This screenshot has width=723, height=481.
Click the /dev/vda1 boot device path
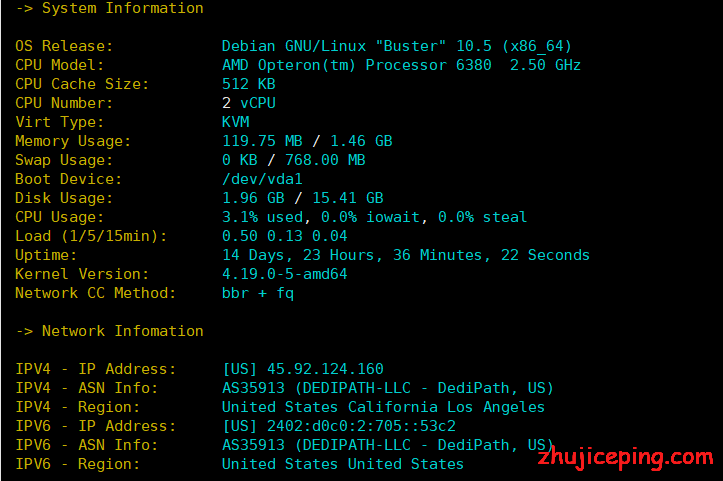262,179
